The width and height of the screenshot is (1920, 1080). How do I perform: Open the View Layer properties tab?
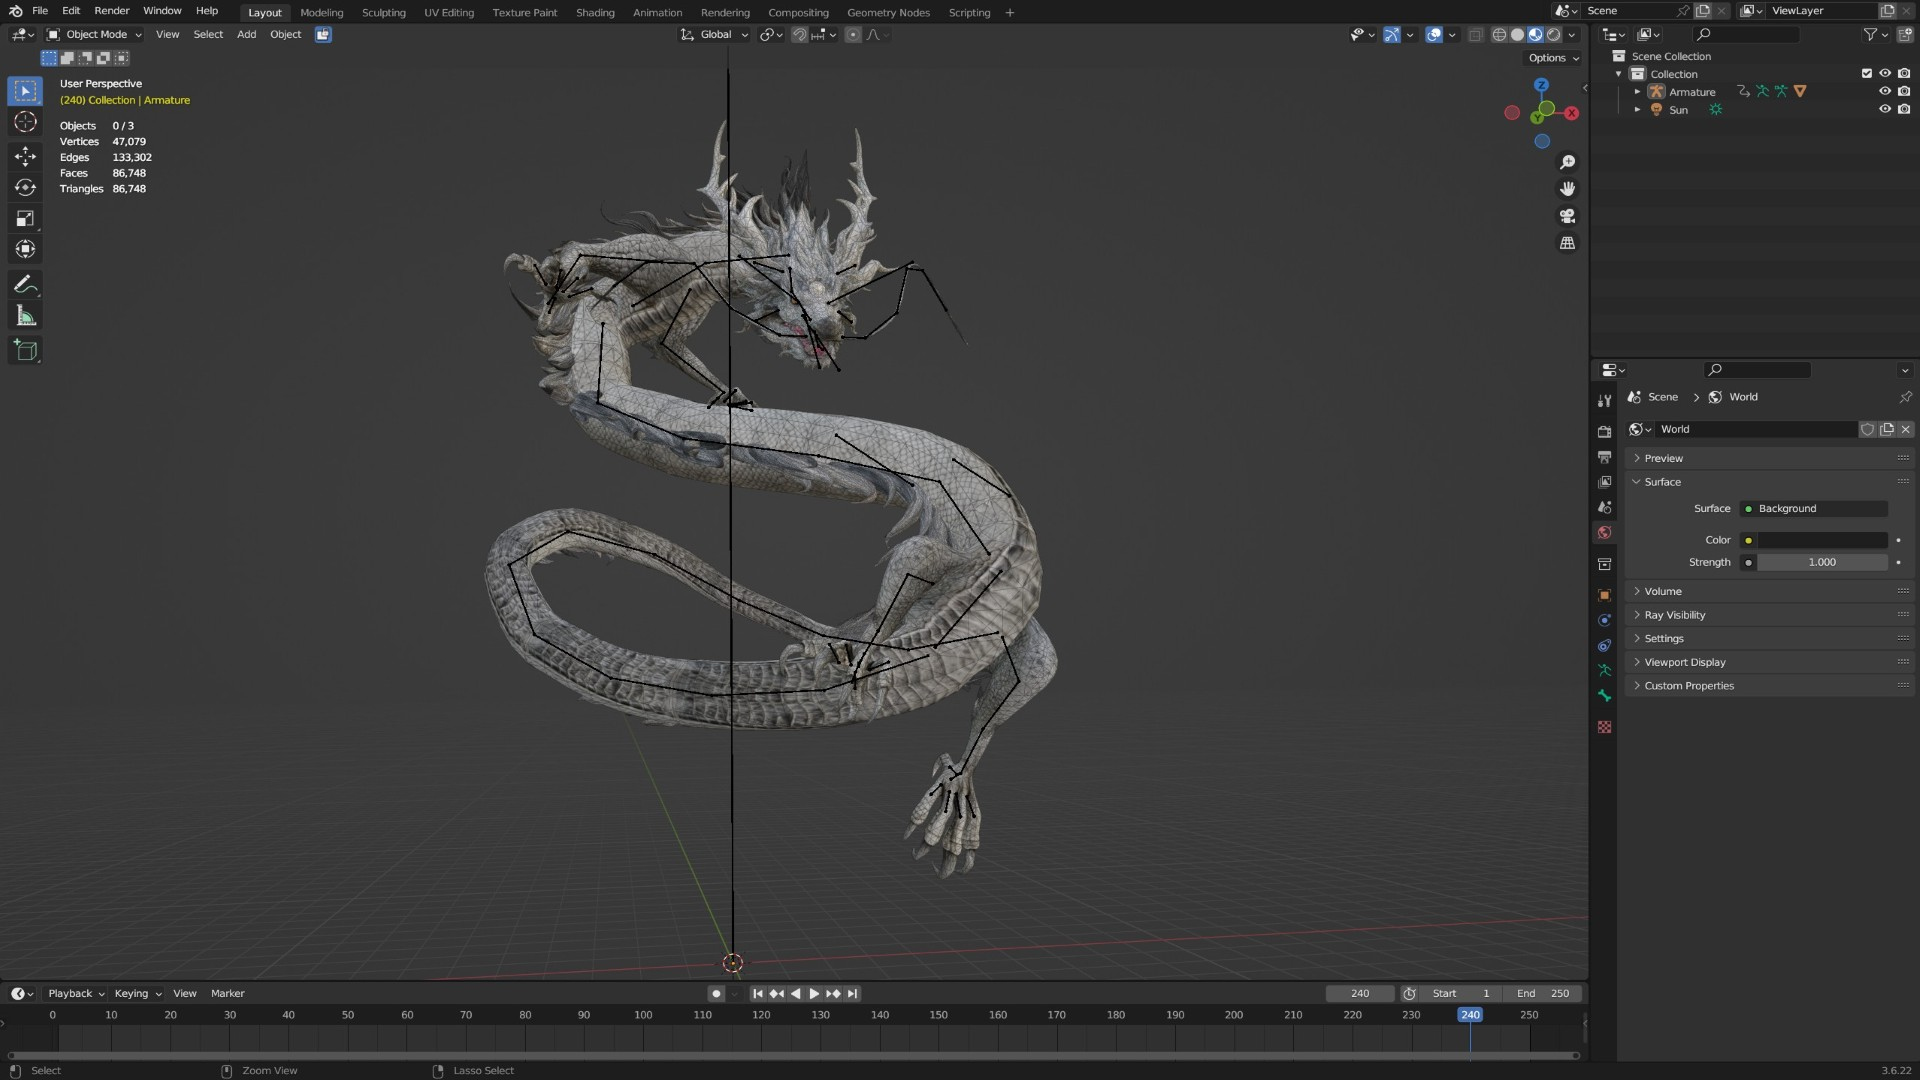click(x=1604, y=482)
